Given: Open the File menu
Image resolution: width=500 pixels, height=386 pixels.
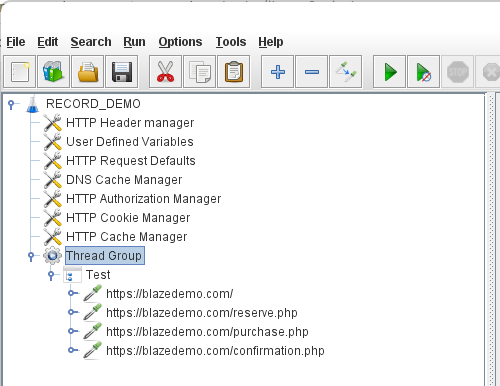Looking at the screenshot, I should click(x=16, y=42).
